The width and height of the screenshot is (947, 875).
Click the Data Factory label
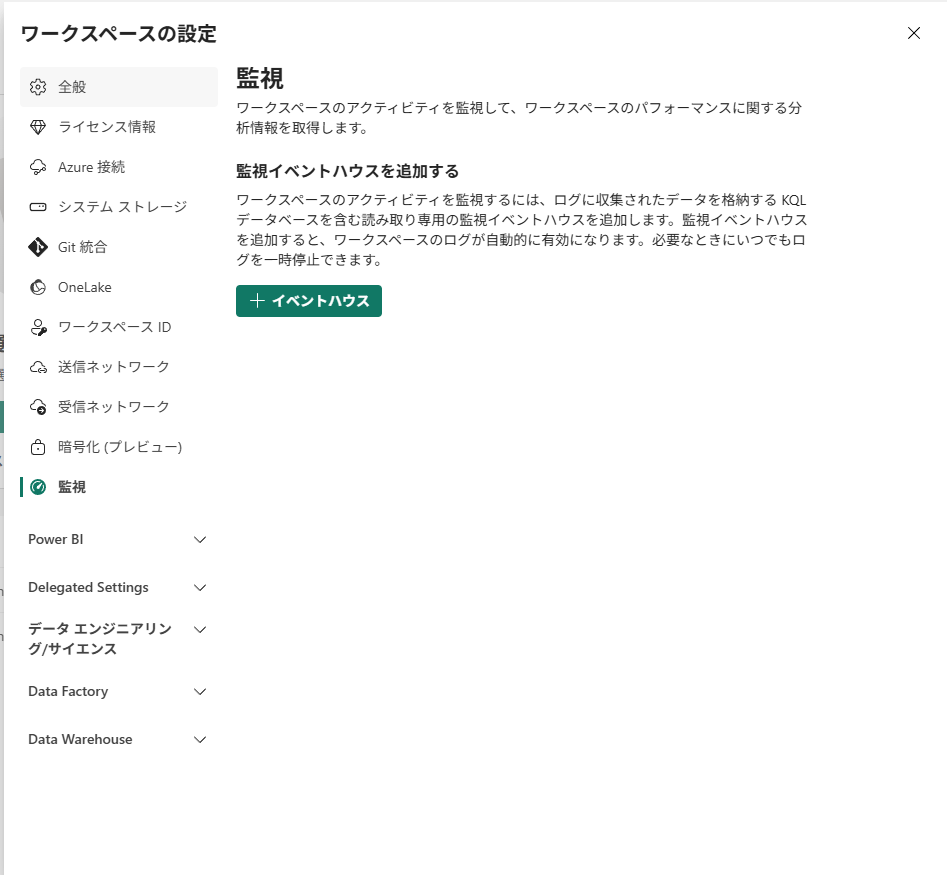68,691
